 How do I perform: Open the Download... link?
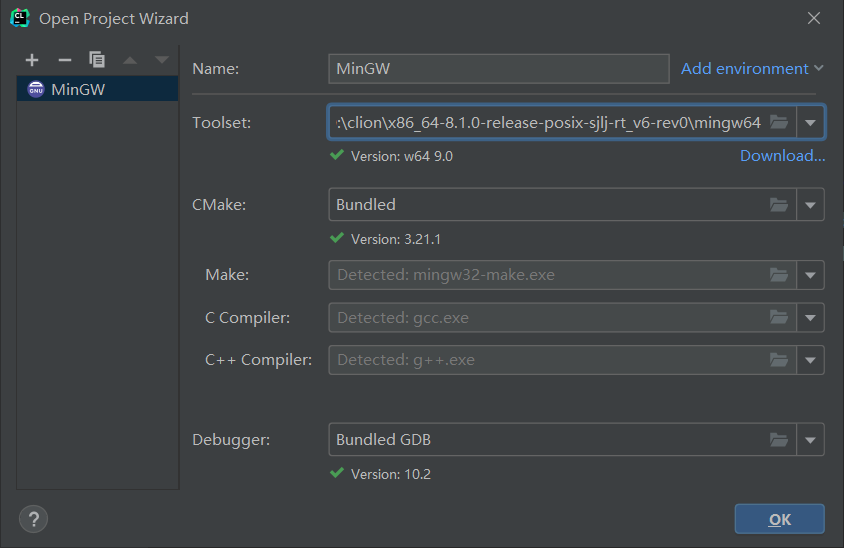782,156
